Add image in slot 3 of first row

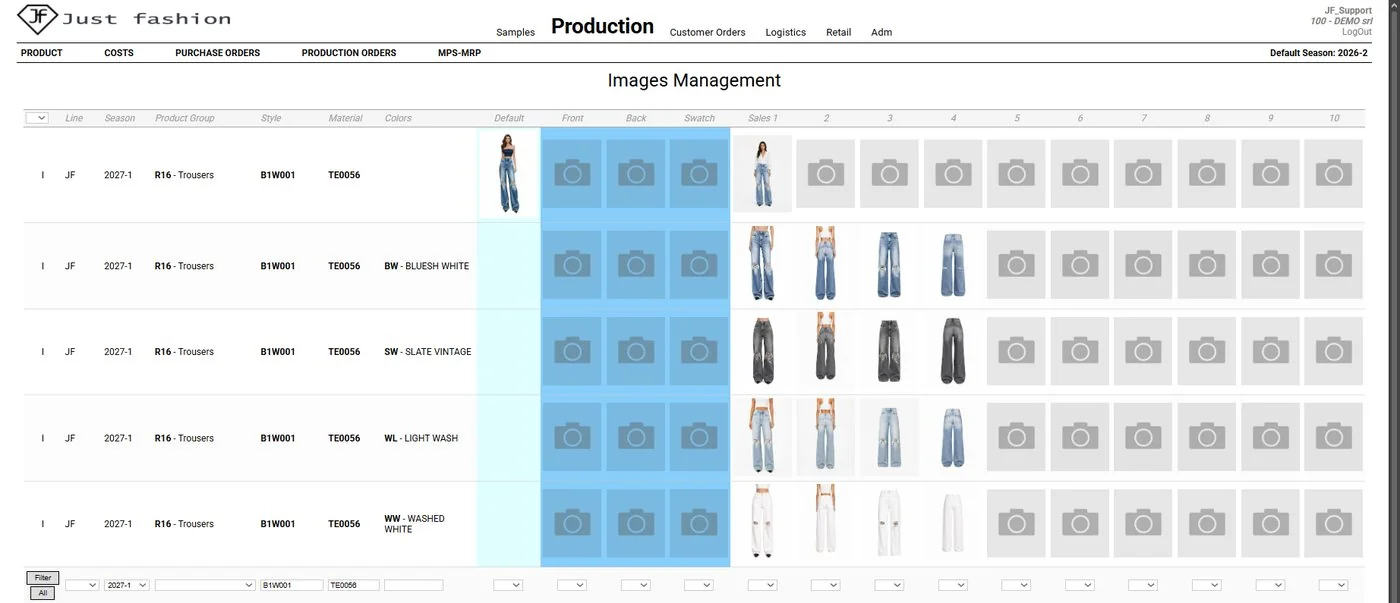[889, 174]
